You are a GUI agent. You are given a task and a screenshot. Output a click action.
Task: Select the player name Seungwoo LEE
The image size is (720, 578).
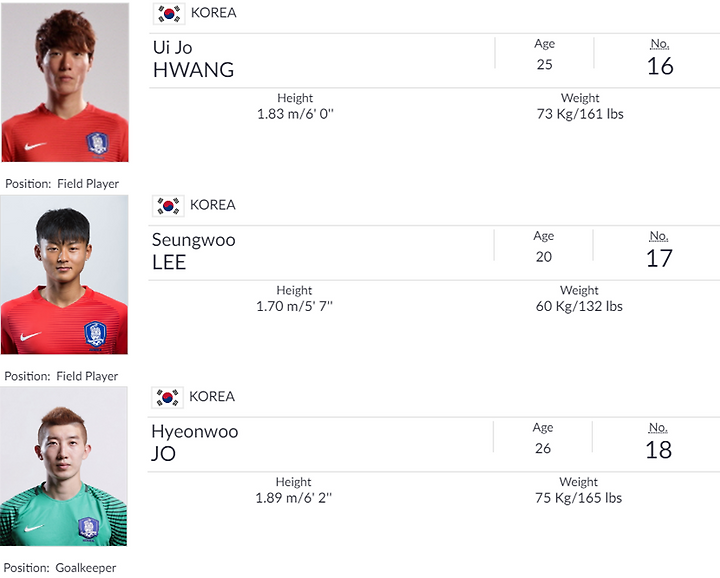click(193, 251)
